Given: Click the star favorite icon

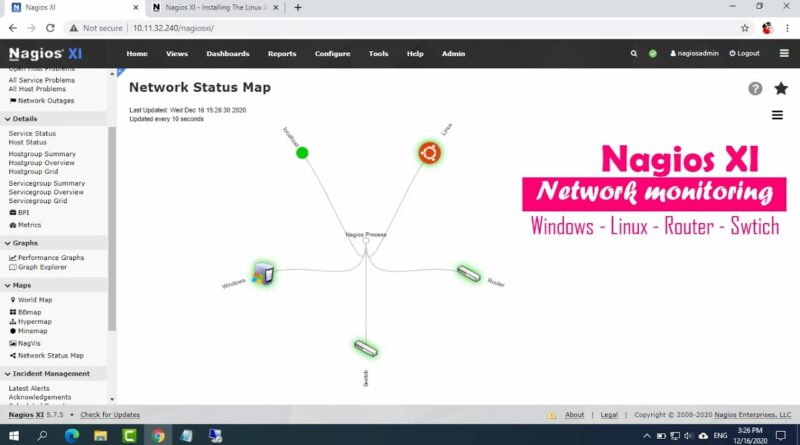Looking at the screenshot, I should [x=781, y=88].
